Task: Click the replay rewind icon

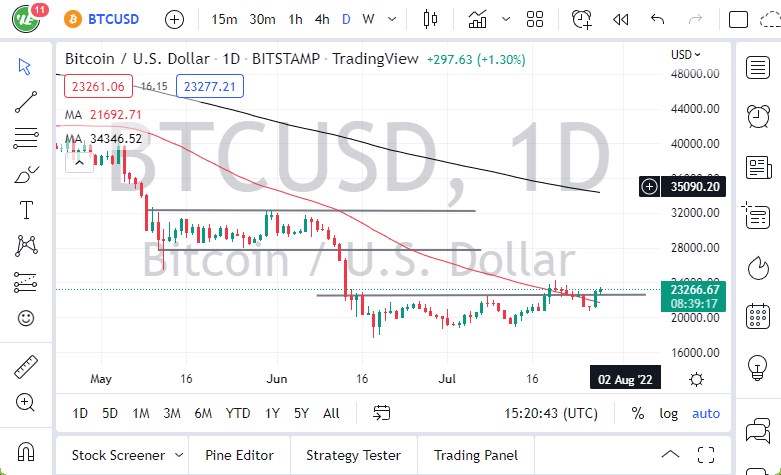Action: [621, 19]
